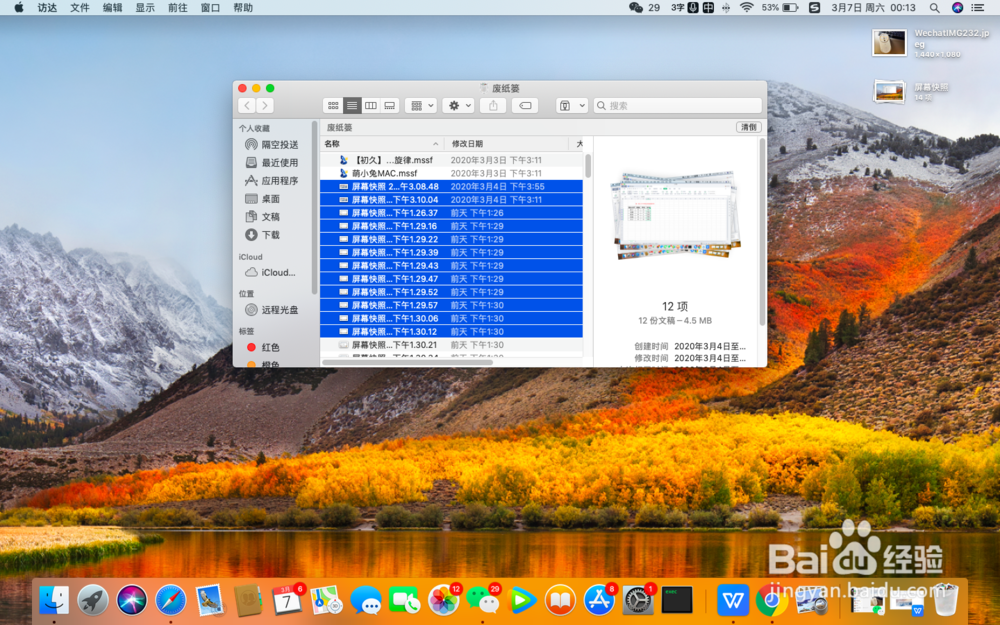Switch Finder to gallery cover flow view
Image resolution: width=1000 pixels, height=625 pixels.
pyautogui.click(x=390, y=106)
